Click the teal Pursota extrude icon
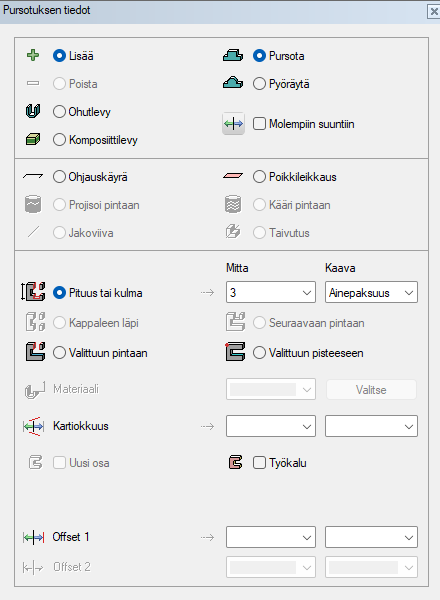 (233, 55)
